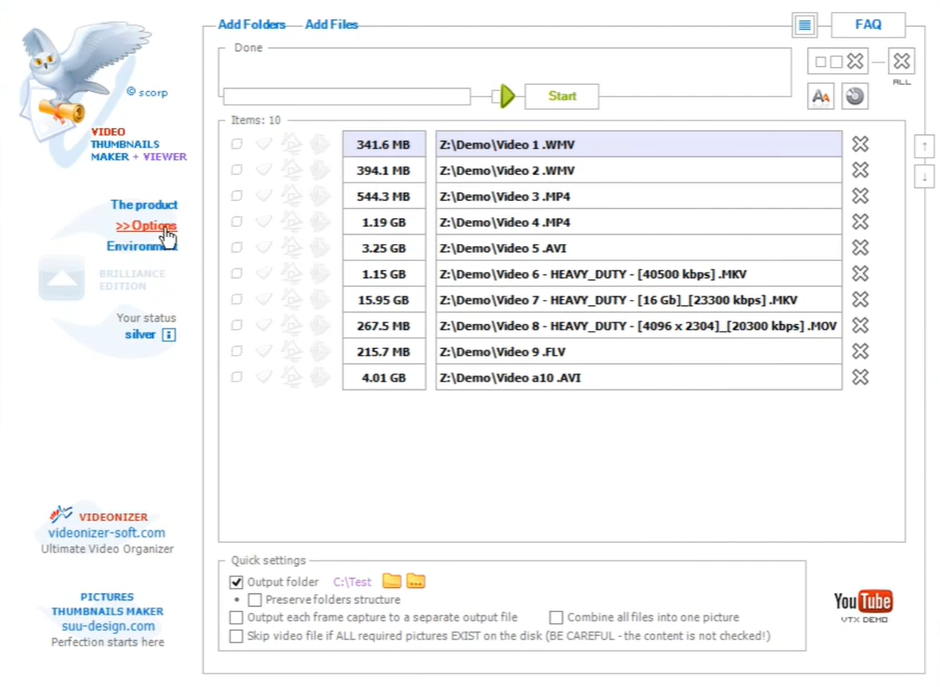Toggle the Output folder checkbox

point(236,582)
